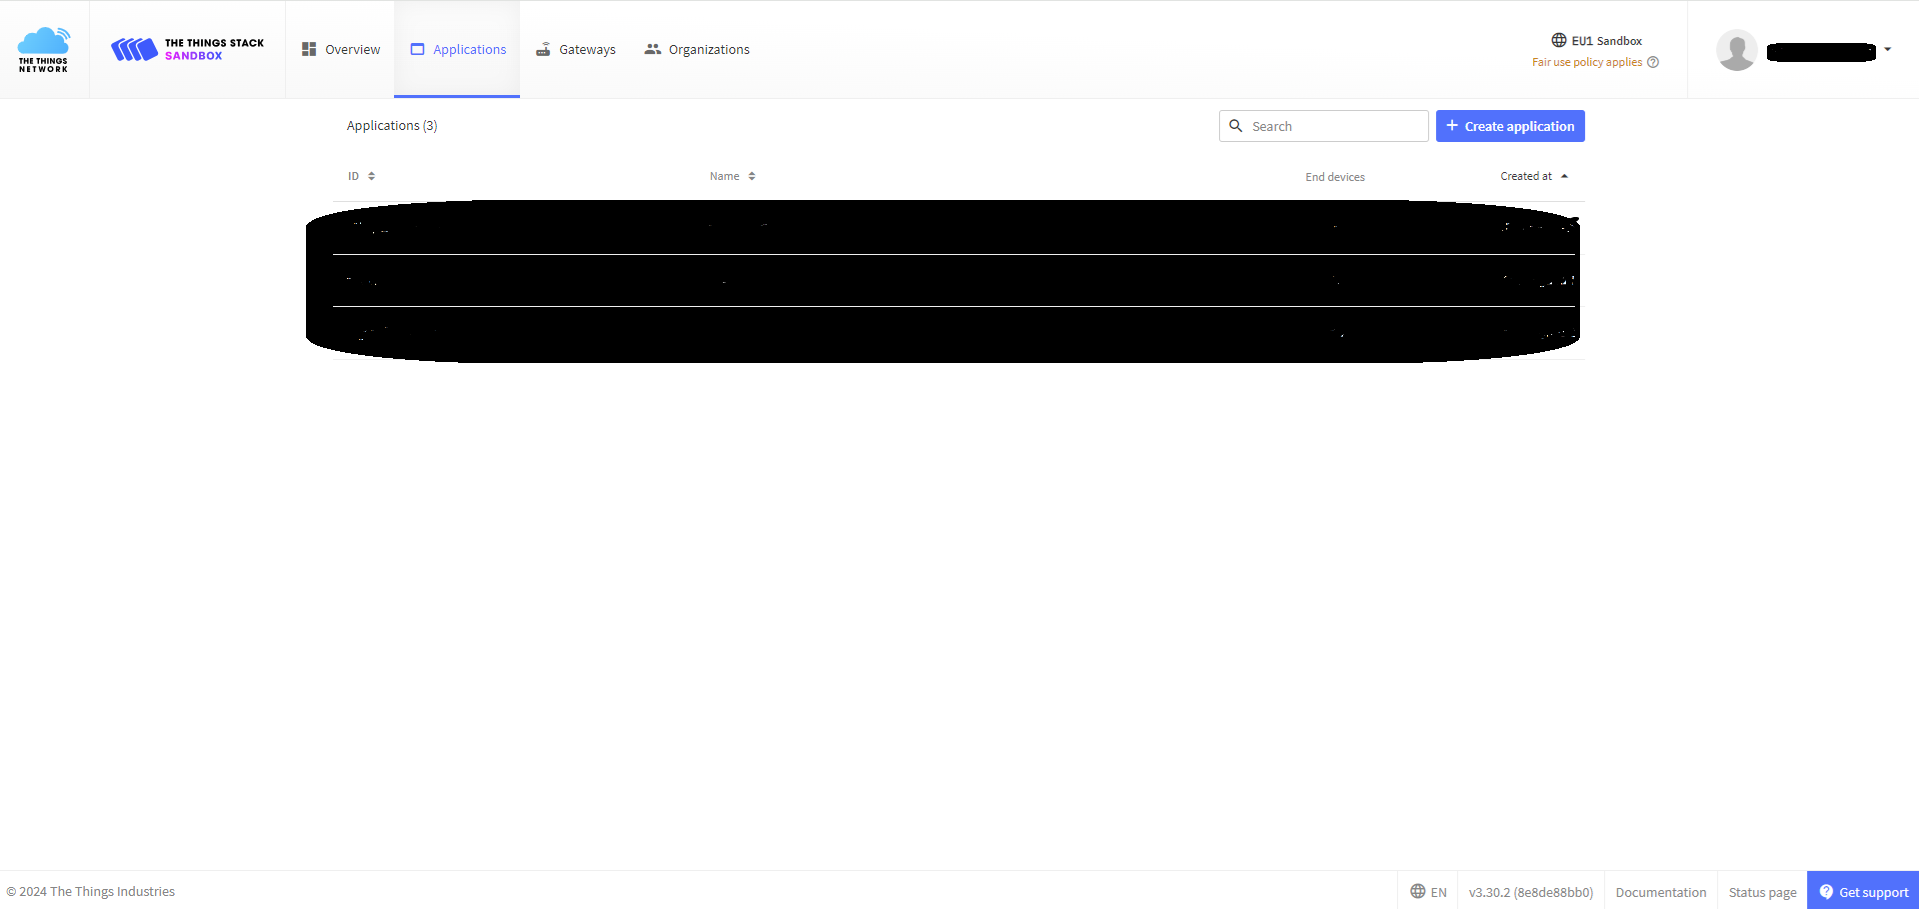Click the version v3.30.2 label
This screenshot has height=909, width=1919.
[1531, 892]
